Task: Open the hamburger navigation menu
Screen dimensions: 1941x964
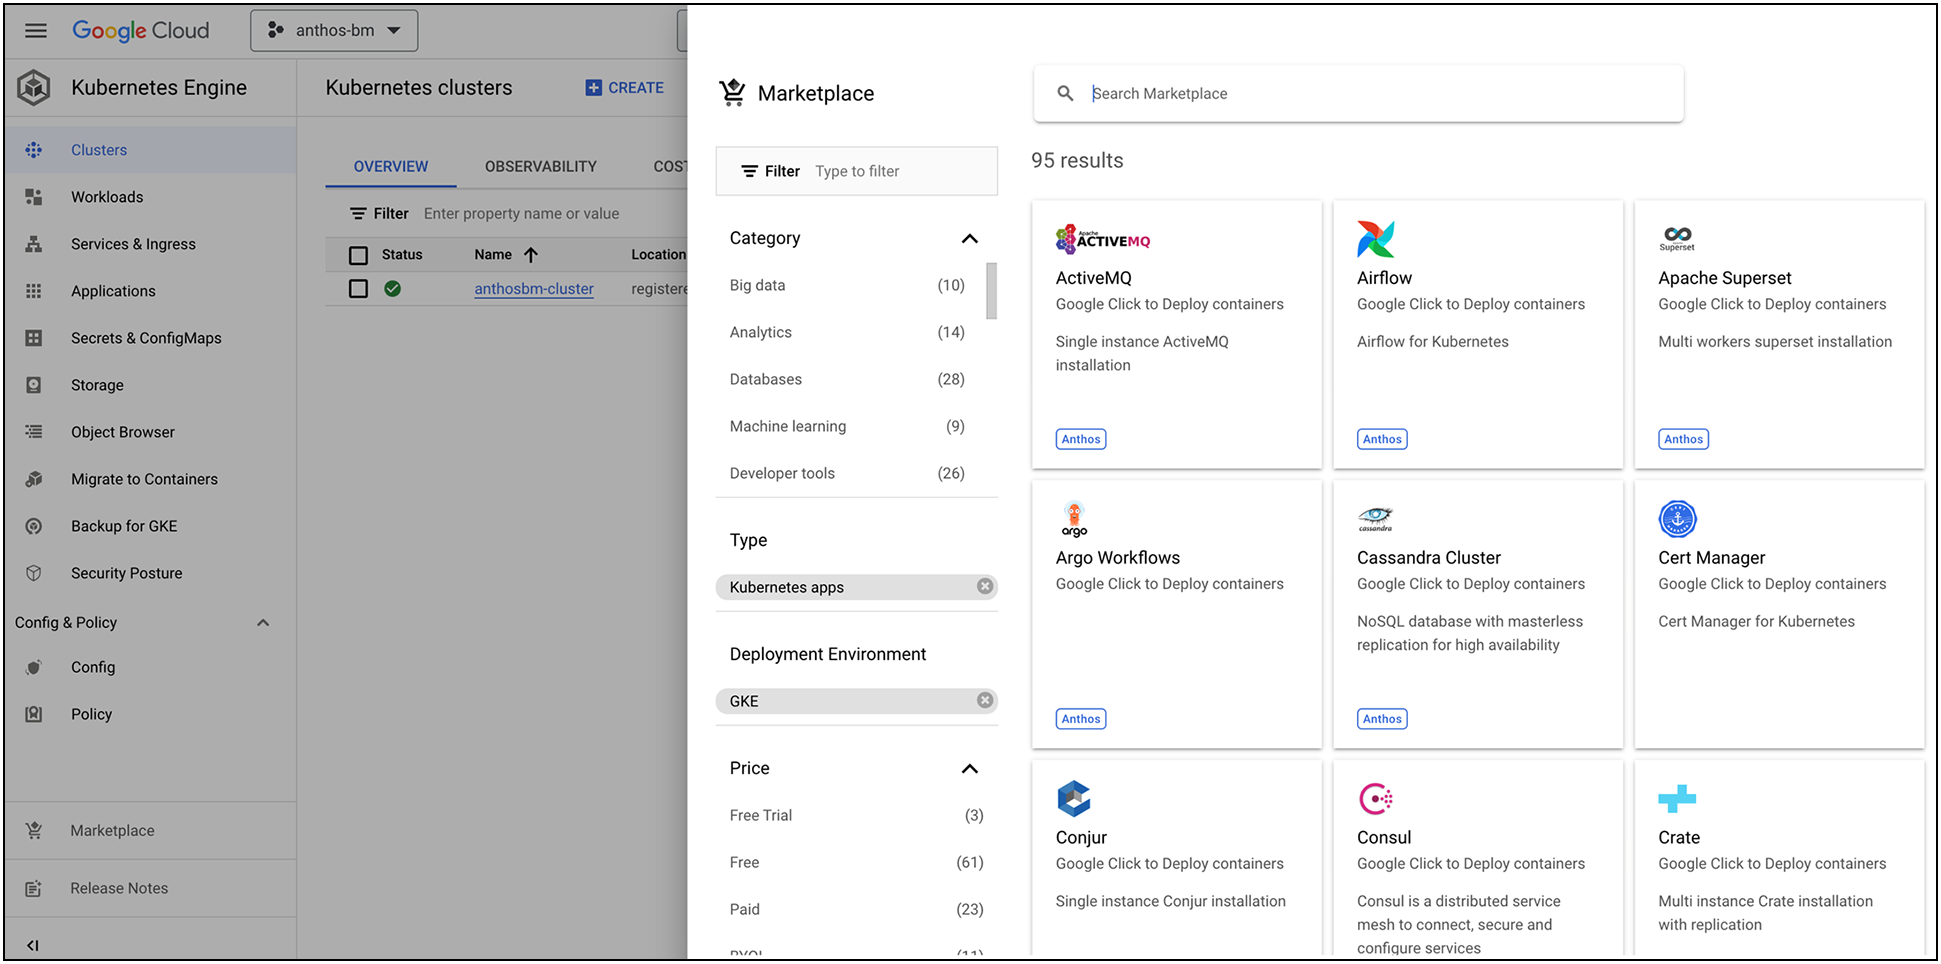Action: click(x=36, y=30)
